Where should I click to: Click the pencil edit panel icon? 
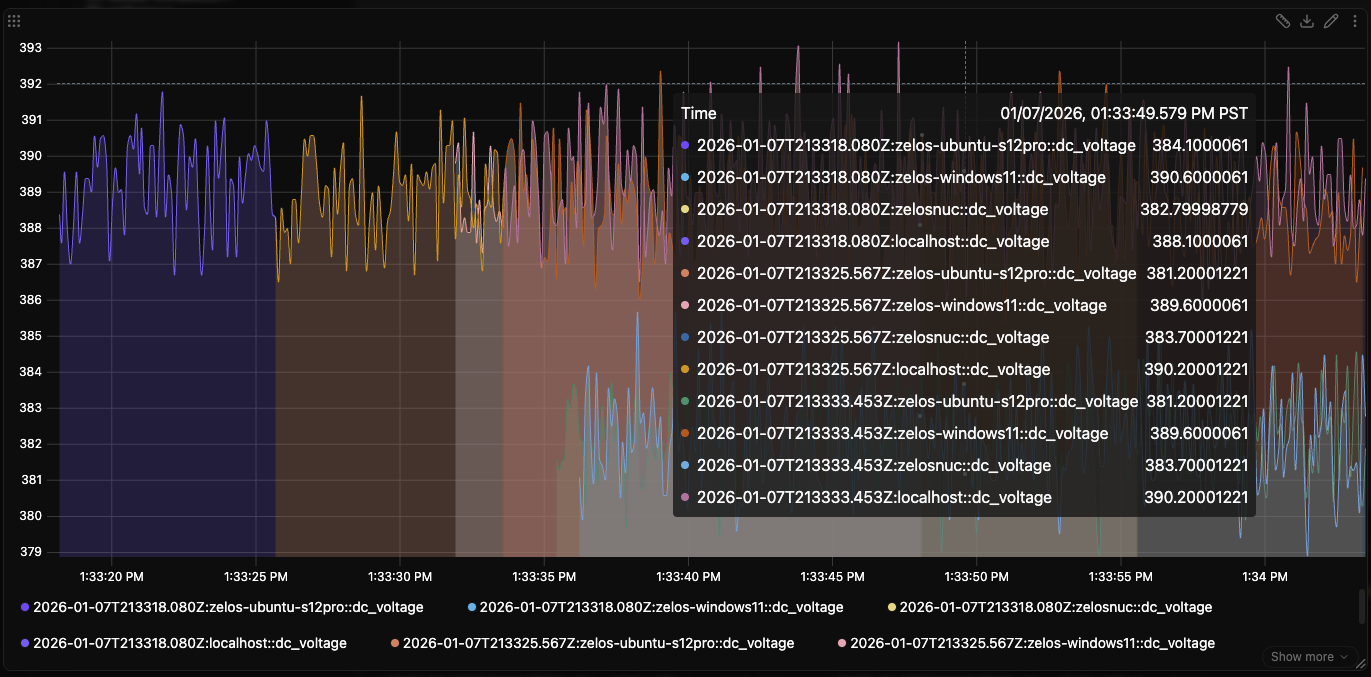pyautogui.click(x=1331, y=21)
